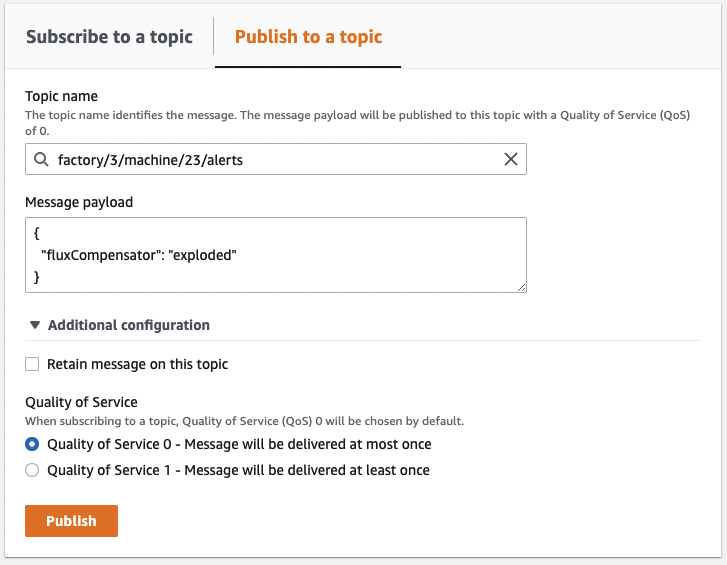
Task: Open the Publish to a topic tab
Action: (308, 37)
